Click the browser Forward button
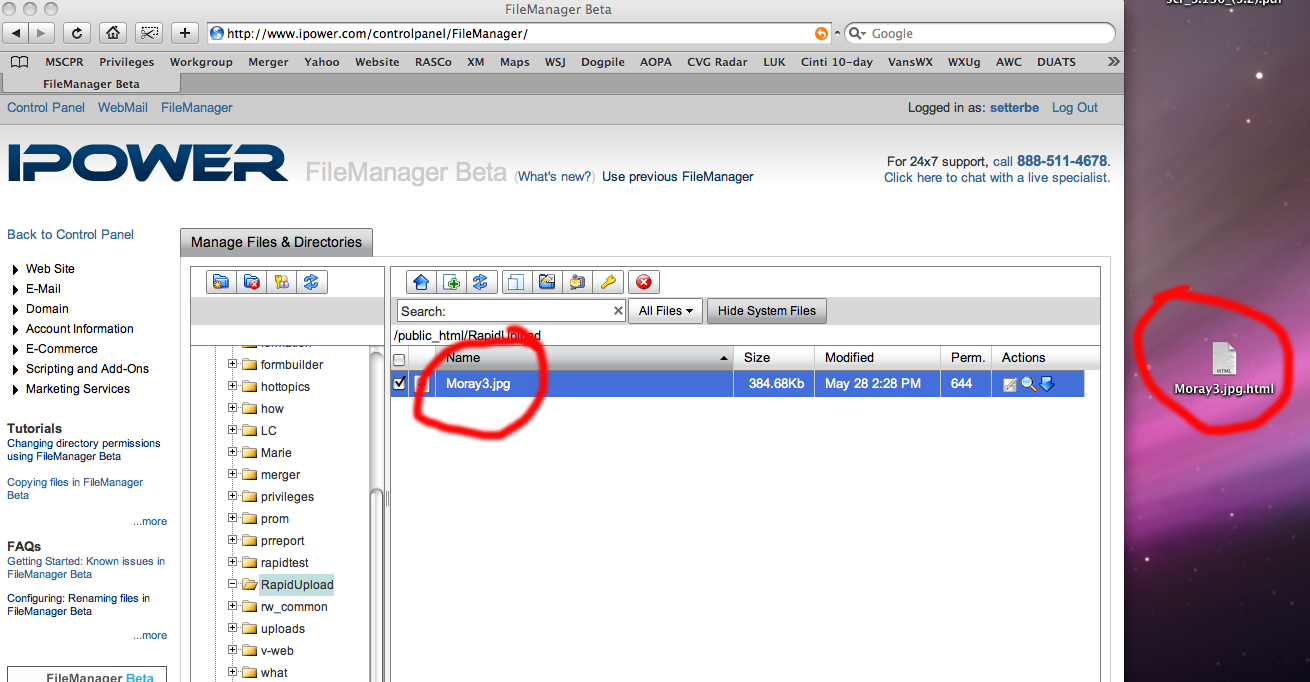This screenshot has height=682, width=1310. point(42,33)
